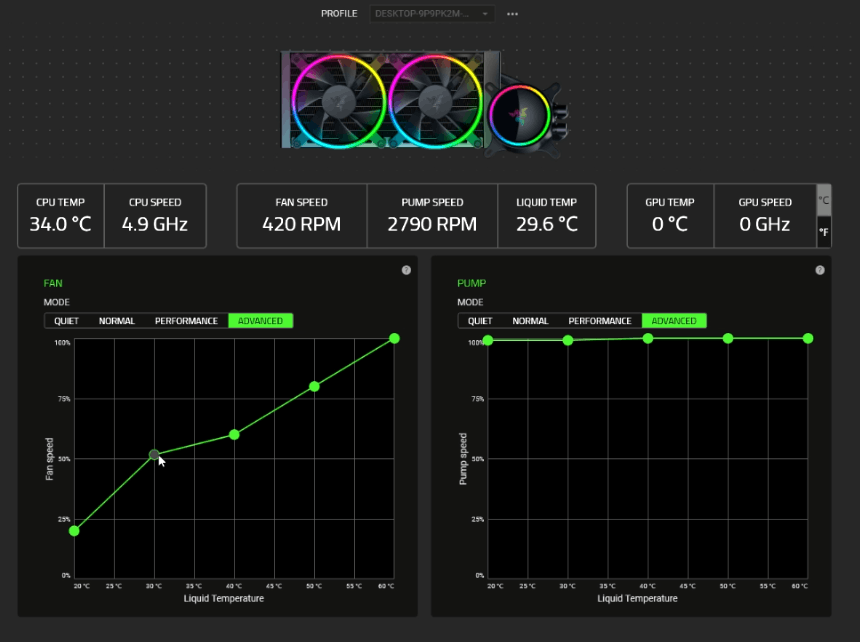
Task: Select Performance mode for the fan
Action: tap(185, 321)
